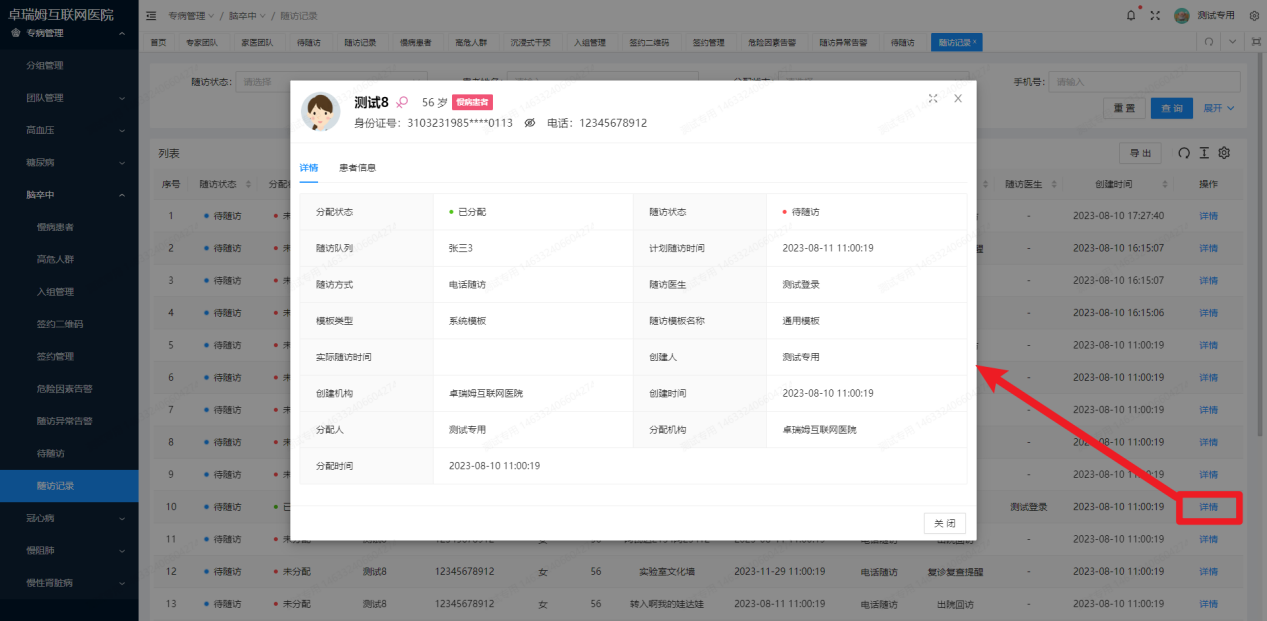Expand 冠心病 menu in sidebar

click(69, 518)
